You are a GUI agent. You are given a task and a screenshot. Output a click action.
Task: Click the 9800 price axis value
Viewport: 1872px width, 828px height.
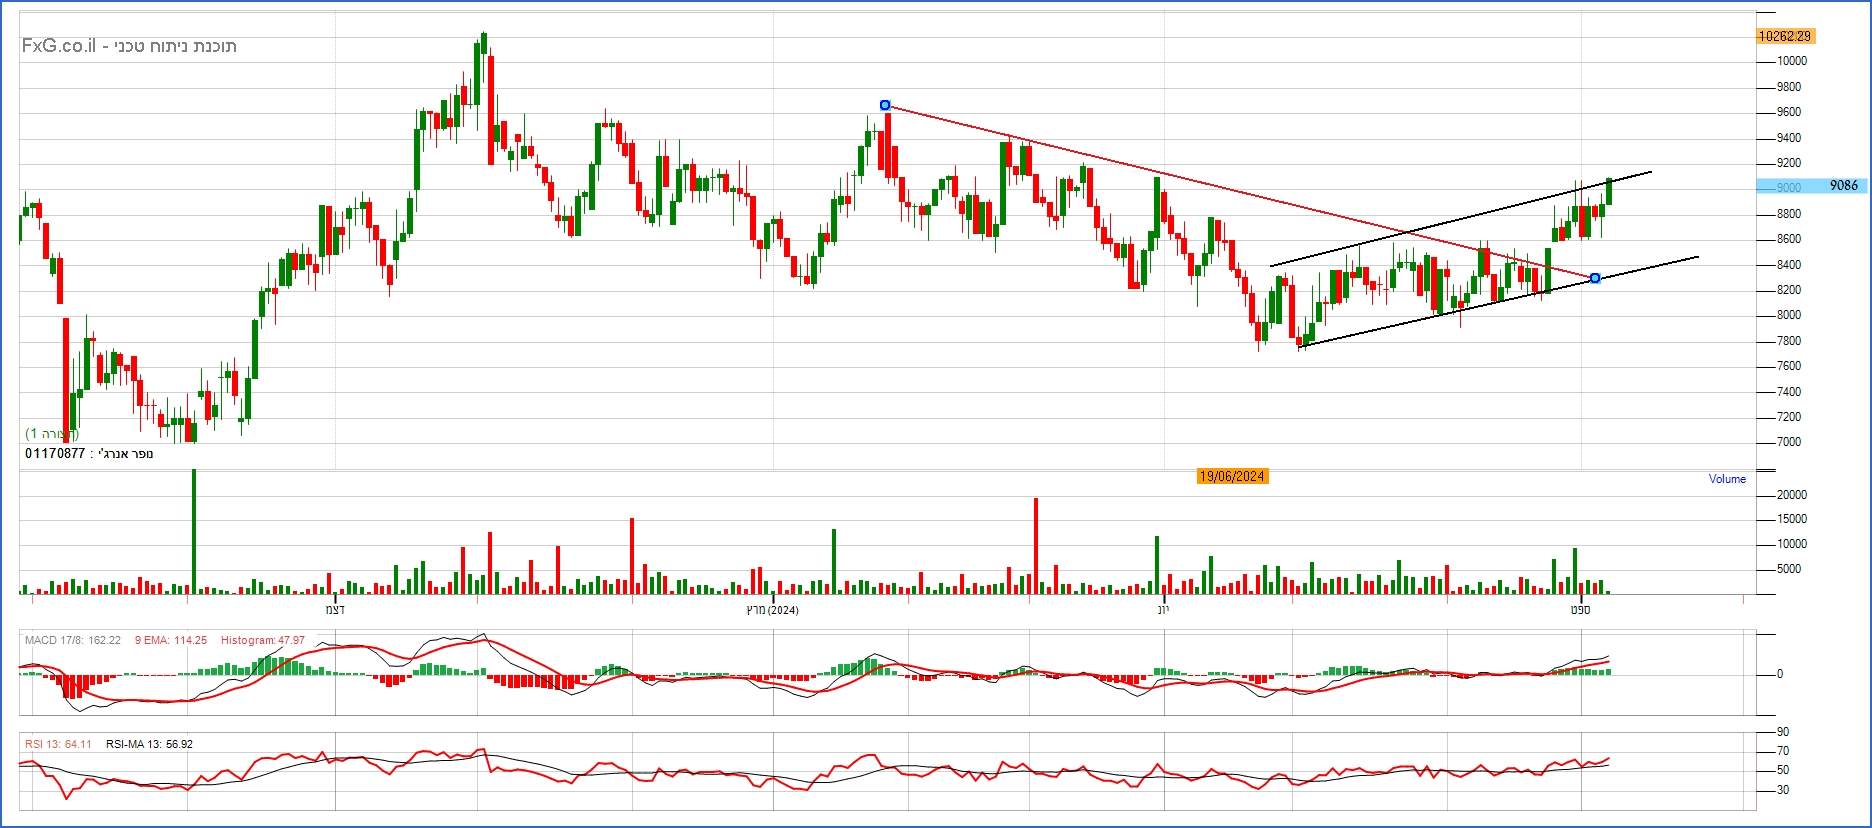[1789, 87]
